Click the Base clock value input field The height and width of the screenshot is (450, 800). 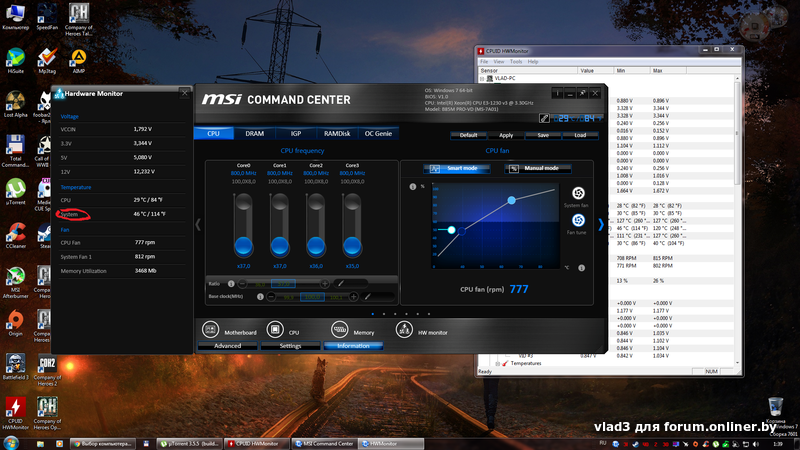pos(312,297)
